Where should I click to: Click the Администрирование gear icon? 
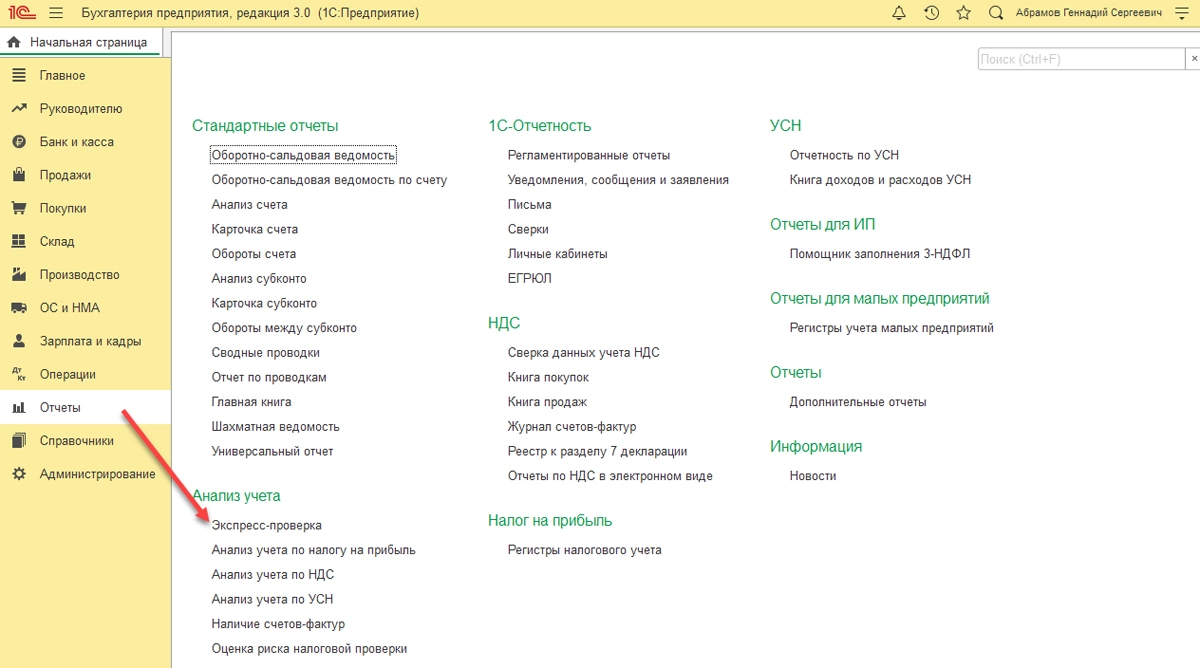click(18, 474)
